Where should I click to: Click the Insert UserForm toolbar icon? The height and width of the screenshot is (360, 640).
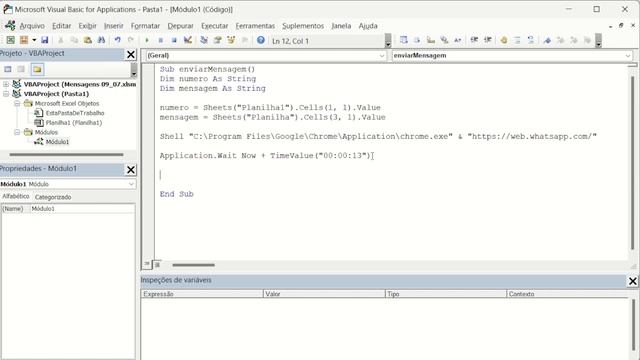click(x=24, y=40)
